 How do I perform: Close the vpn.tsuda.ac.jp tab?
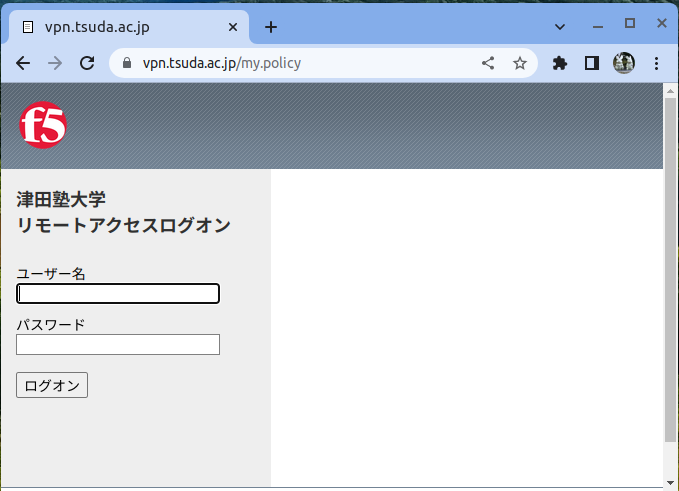tap(232, 27)
